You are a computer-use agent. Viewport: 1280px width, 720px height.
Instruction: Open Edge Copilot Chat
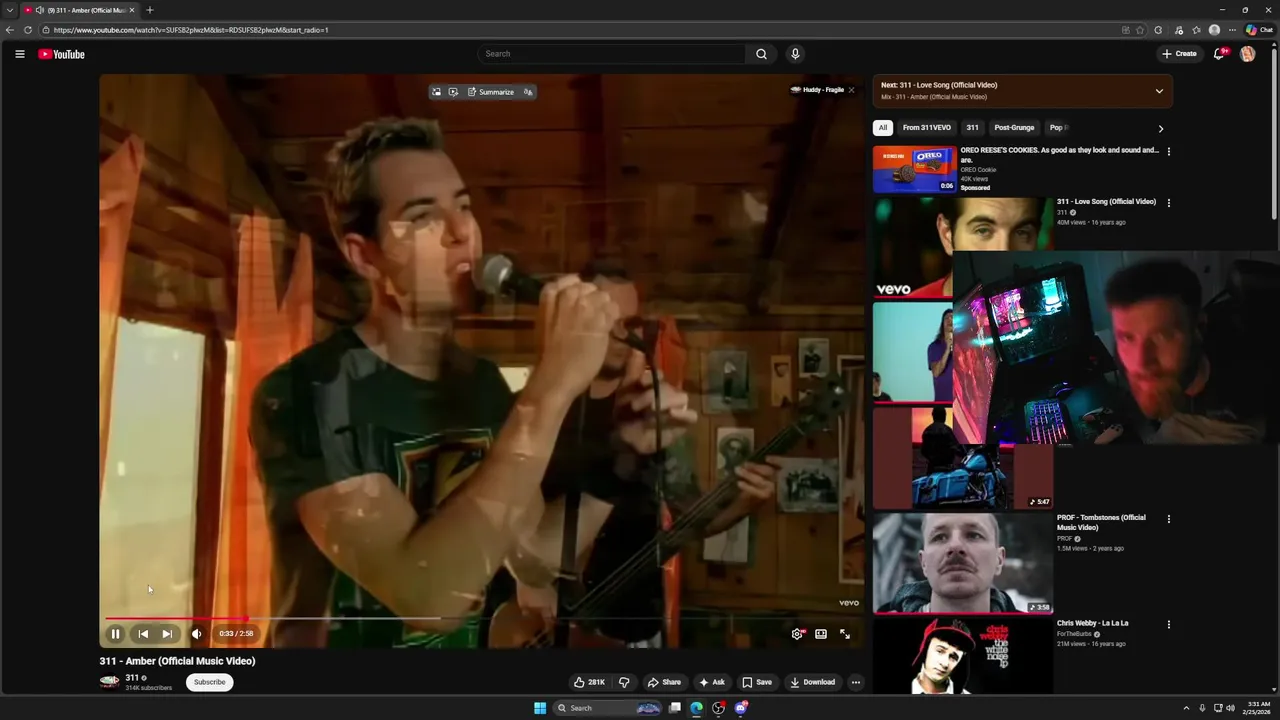click(1258, 30)
